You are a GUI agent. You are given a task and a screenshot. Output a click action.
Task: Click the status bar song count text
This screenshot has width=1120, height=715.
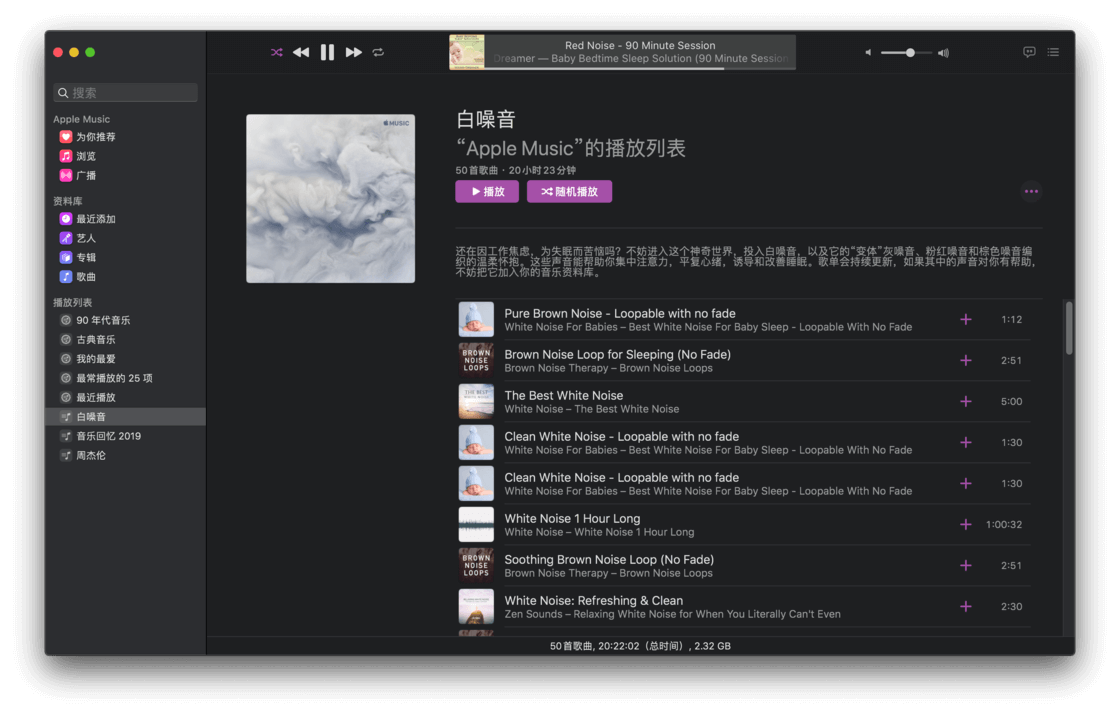pos(640,646)
